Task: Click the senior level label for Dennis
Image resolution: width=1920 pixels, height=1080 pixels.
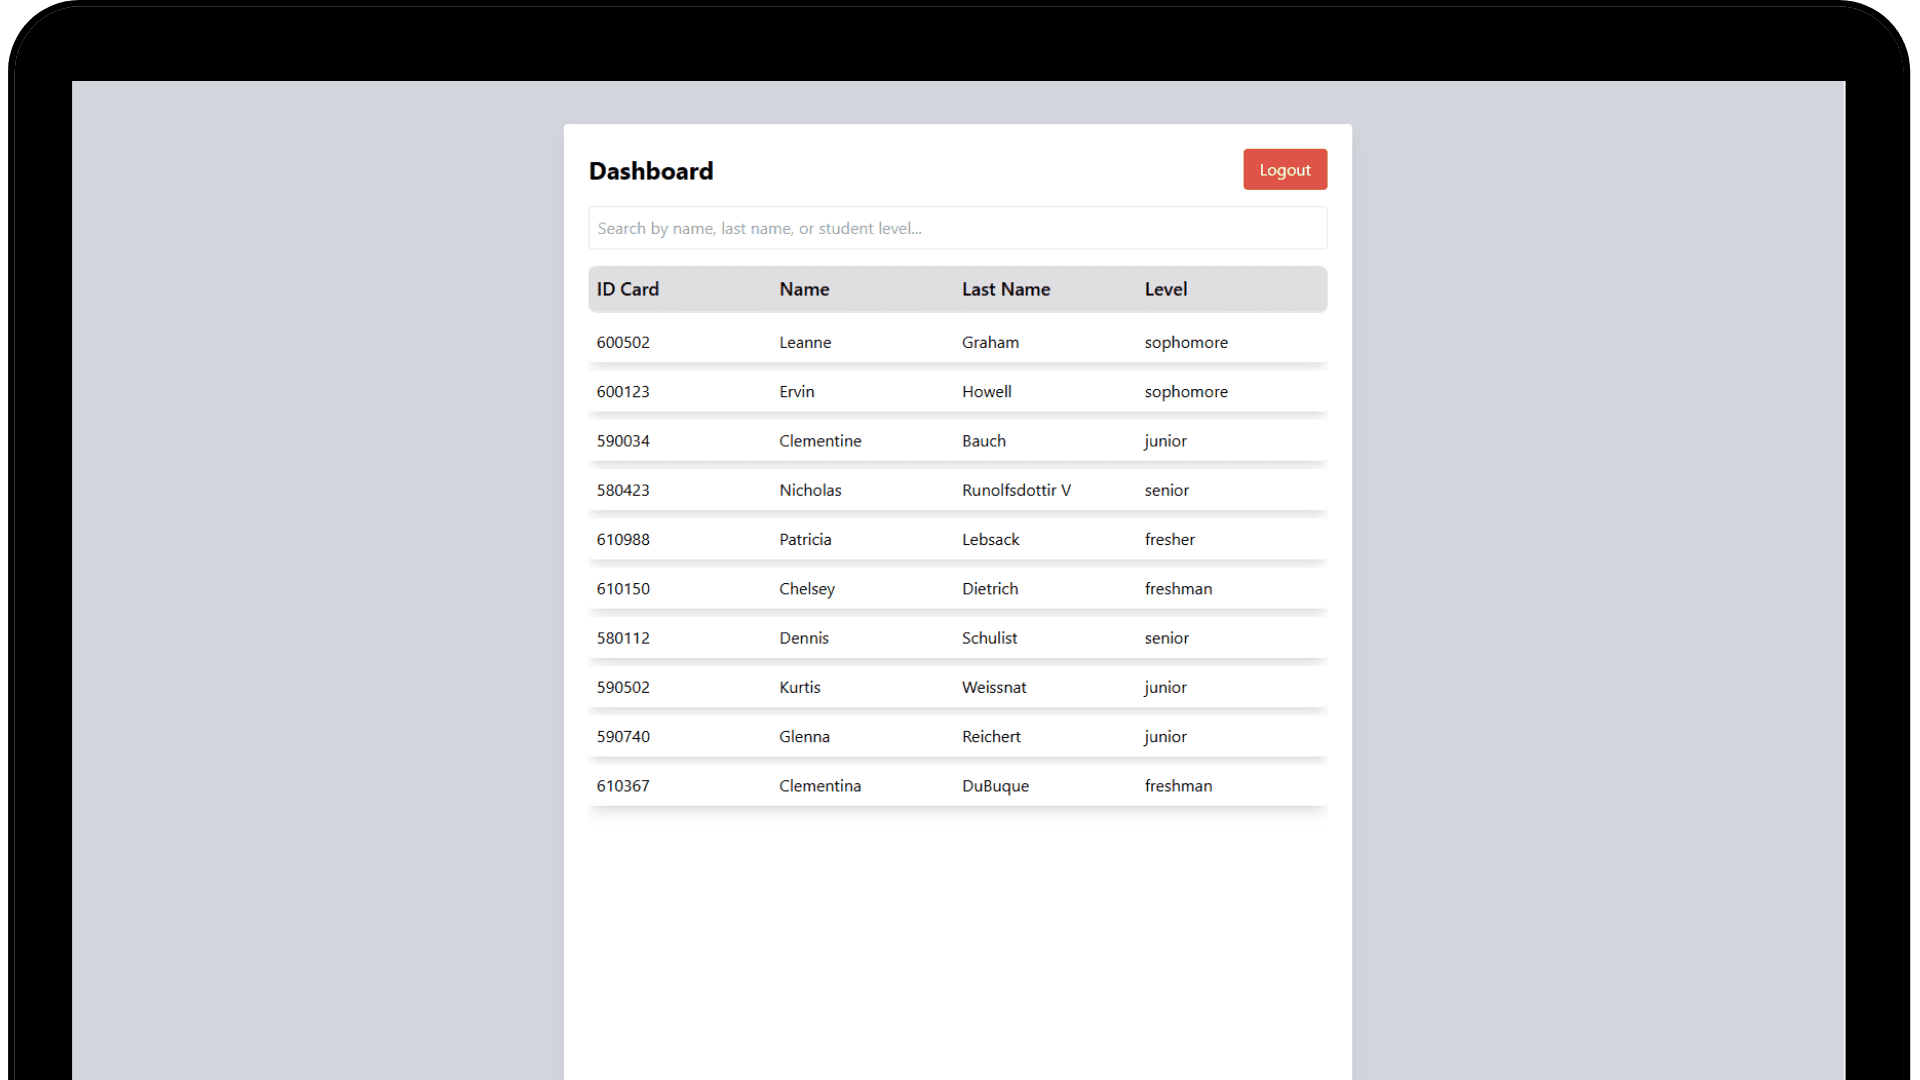Action: pos(1166,637)
